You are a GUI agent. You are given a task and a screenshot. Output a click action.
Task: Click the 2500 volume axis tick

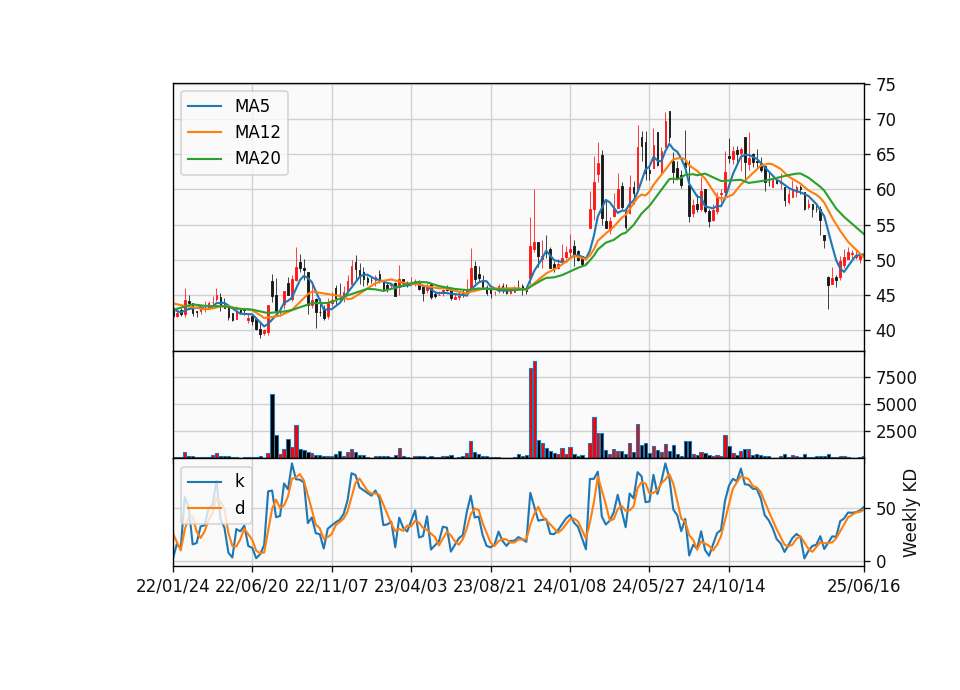point(896,432)
